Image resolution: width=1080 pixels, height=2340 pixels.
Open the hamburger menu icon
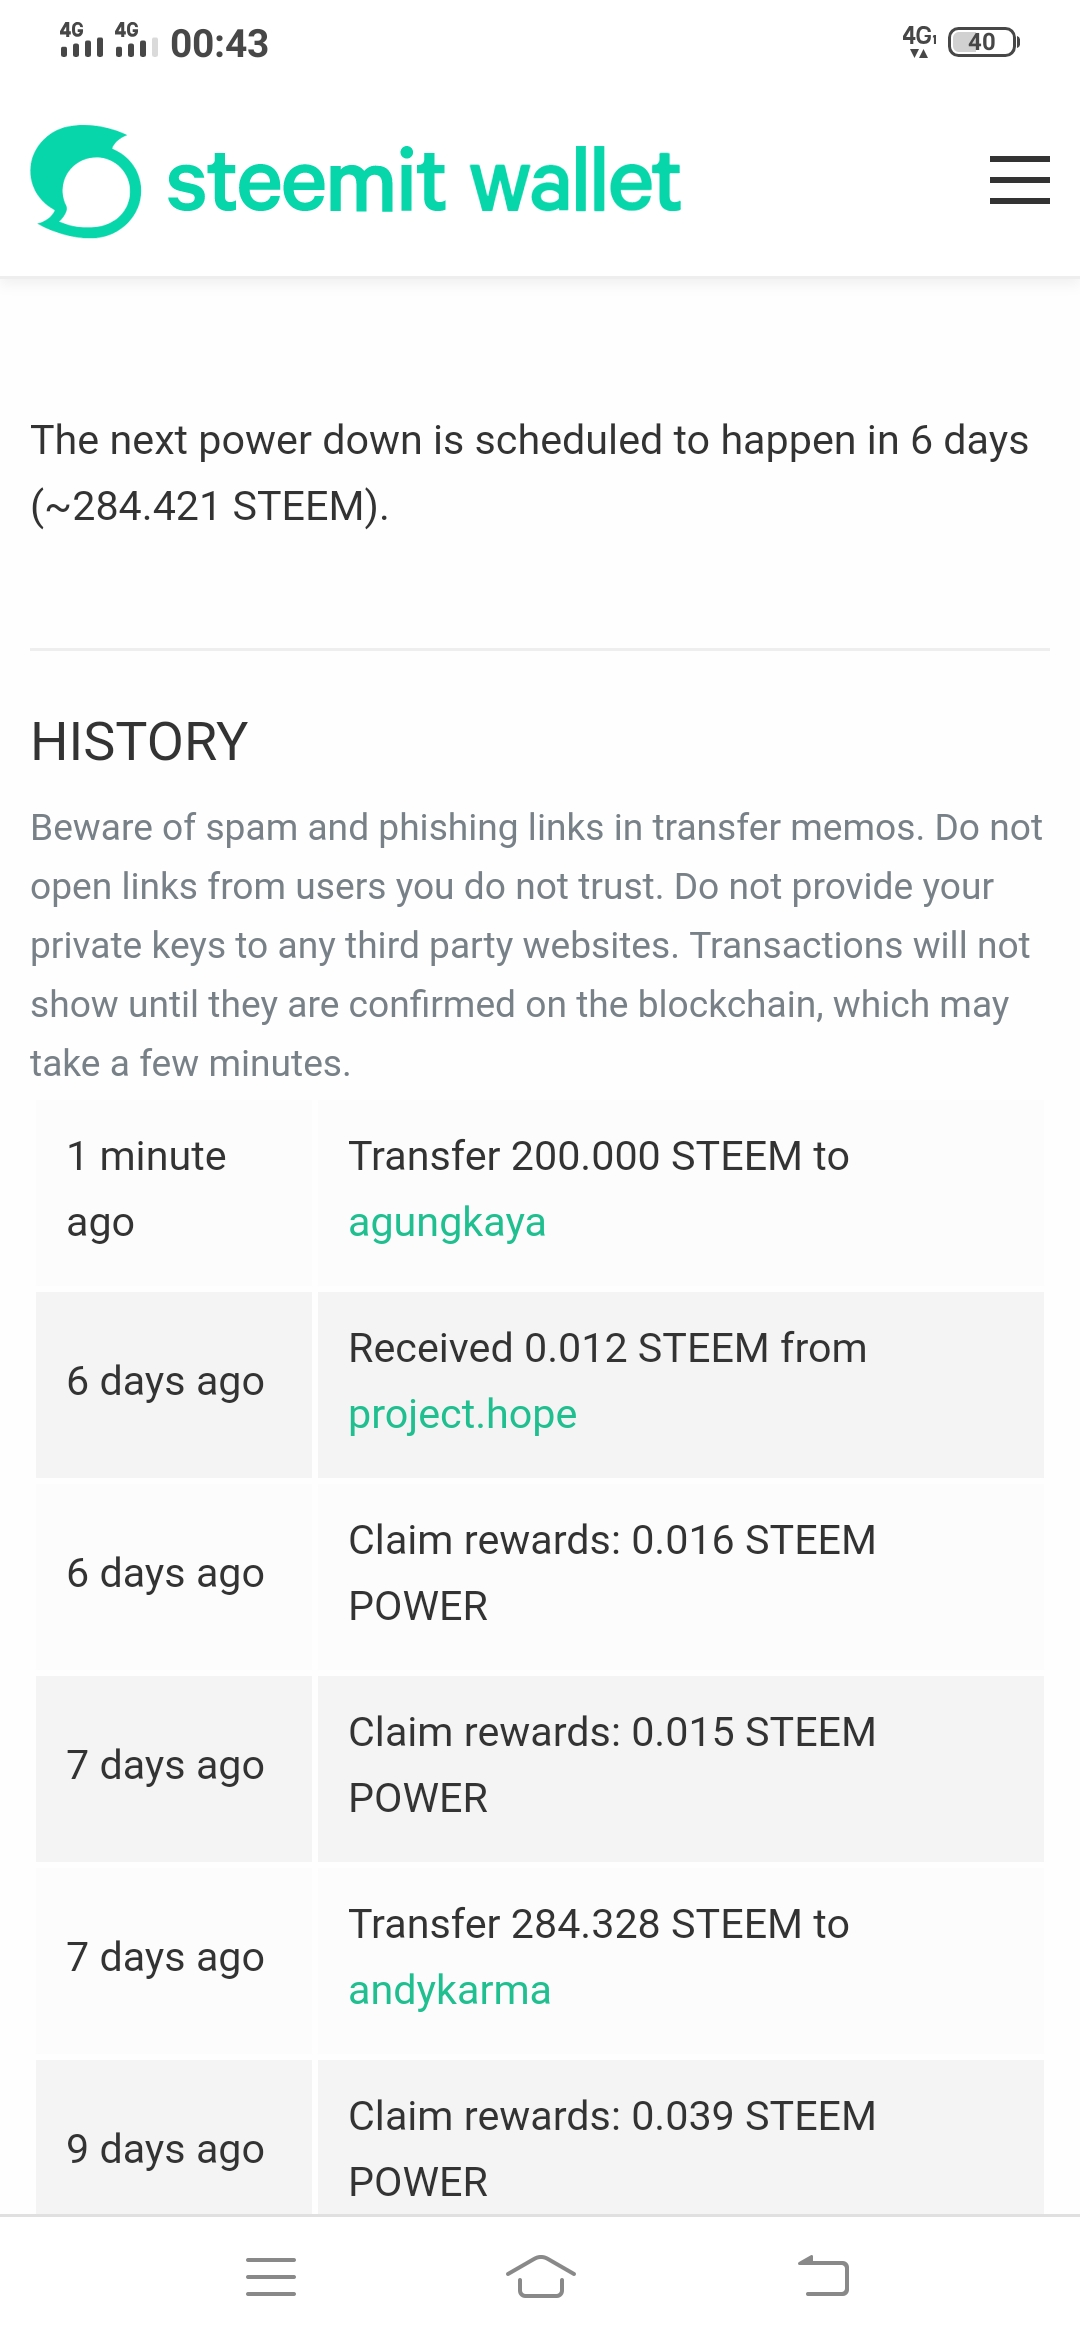(1019, 180)
